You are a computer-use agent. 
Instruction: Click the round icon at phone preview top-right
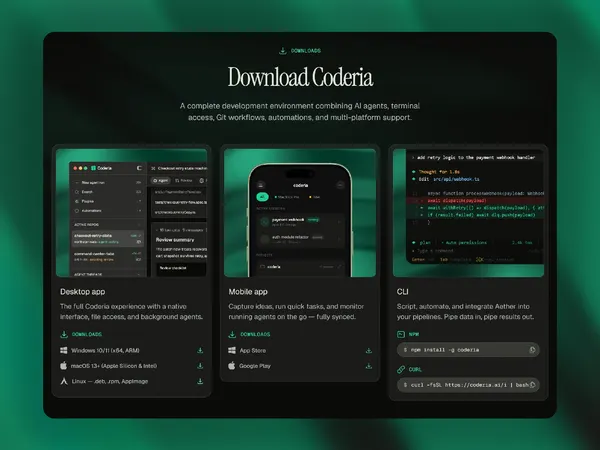[x=340, y=185]
